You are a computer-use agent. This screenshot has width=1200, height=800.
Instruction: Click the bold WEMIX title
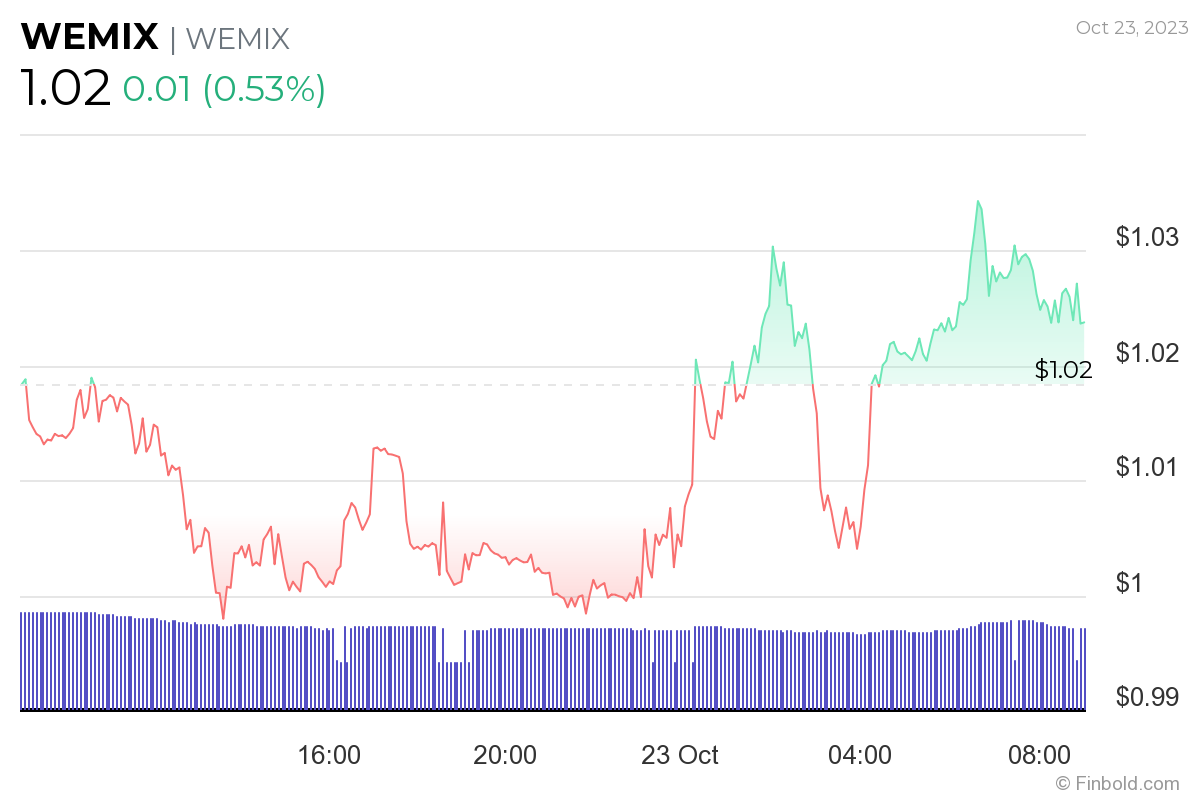[x=90, y=38]
